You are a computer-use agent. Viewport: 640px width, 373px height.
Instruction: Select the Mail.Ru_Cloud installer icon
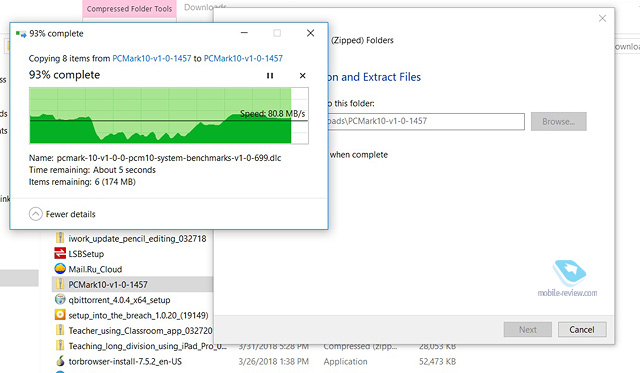tap(60, 269)
